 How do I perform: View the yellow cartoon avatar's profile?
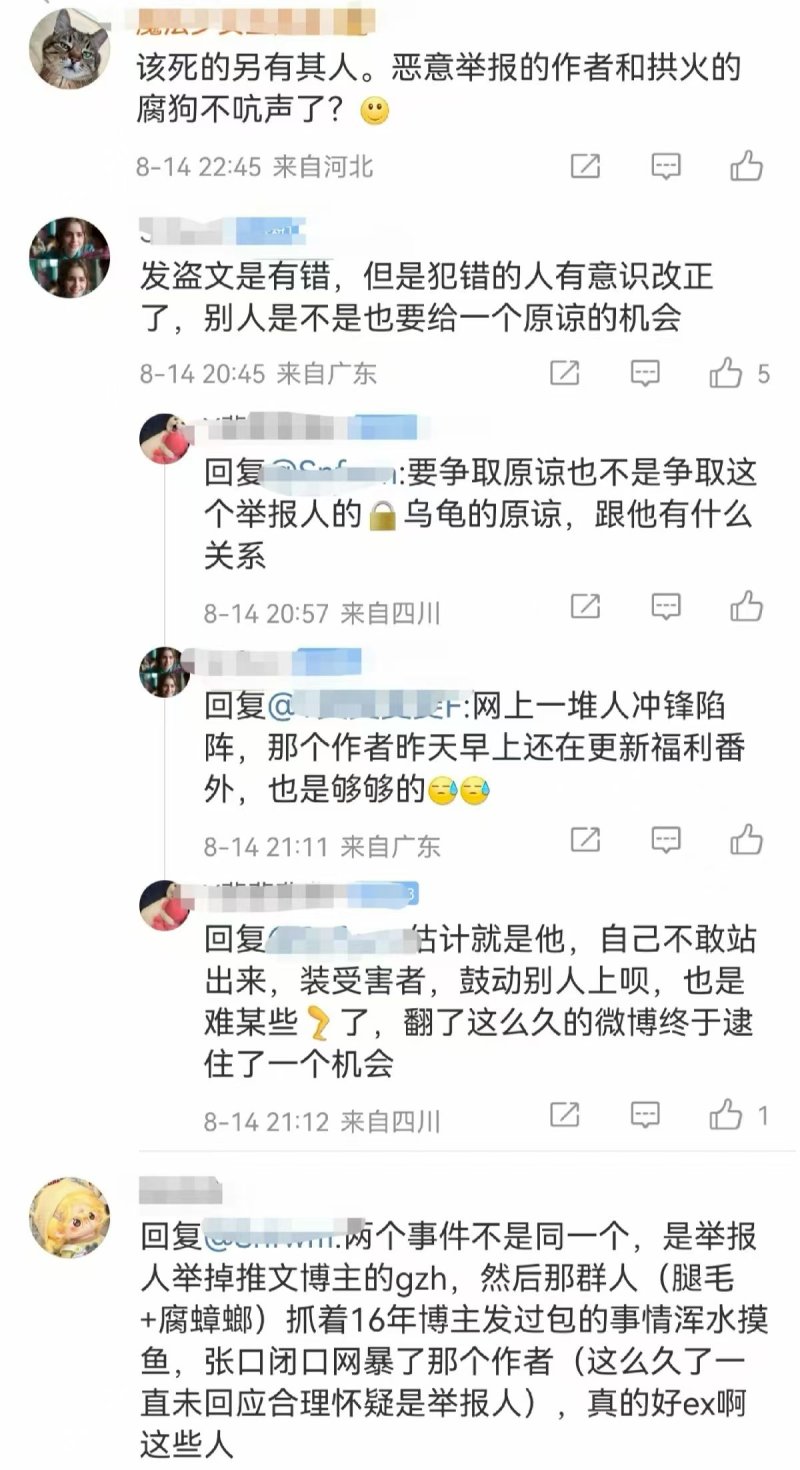pyautogui.click(x=69, y=1217)
